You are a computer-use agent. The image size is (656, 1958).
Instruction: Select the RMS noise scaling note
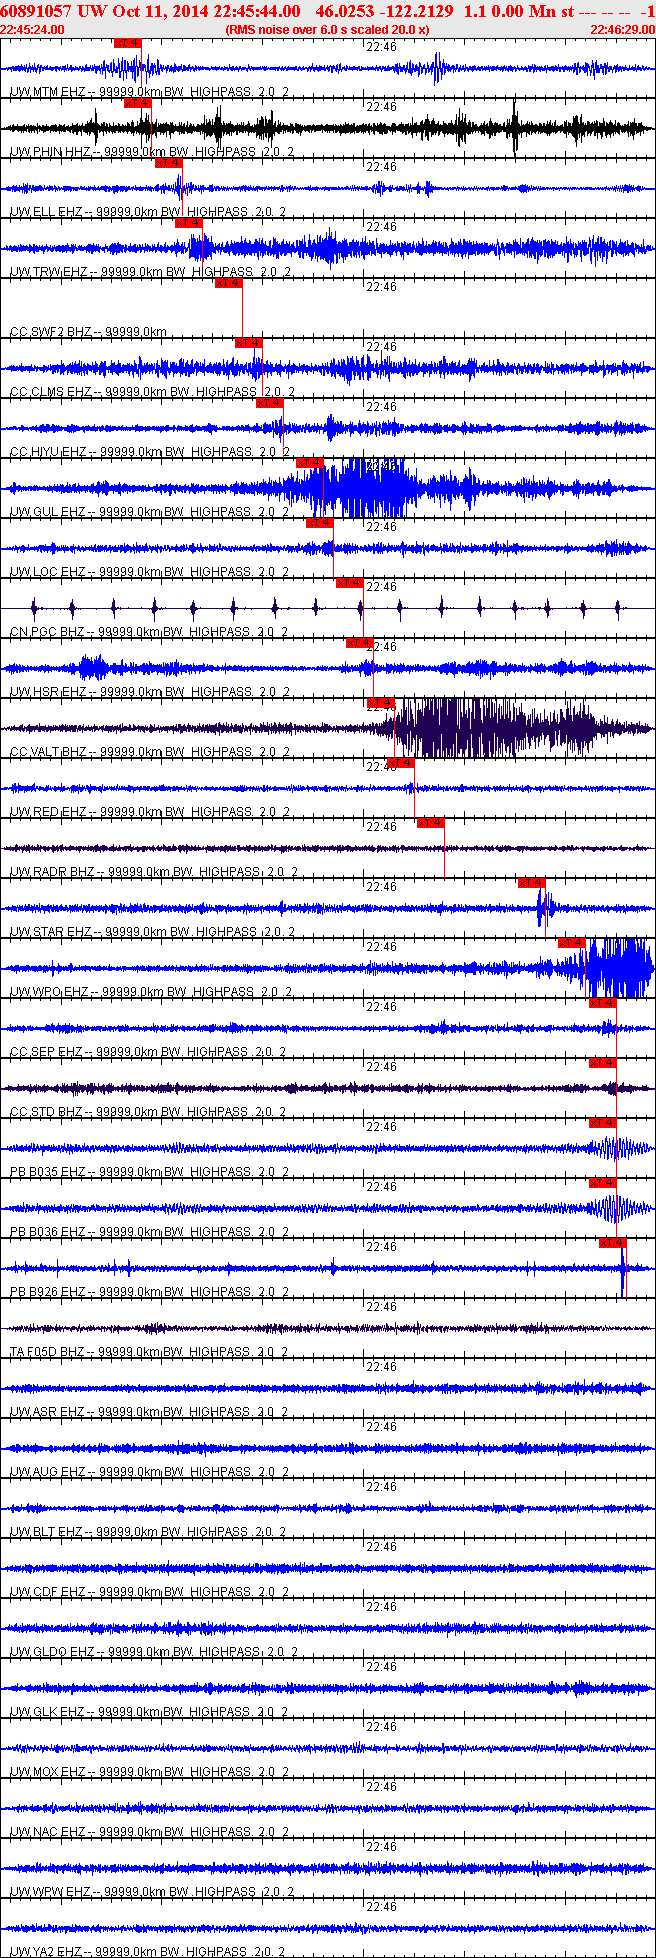pos(328,29)
